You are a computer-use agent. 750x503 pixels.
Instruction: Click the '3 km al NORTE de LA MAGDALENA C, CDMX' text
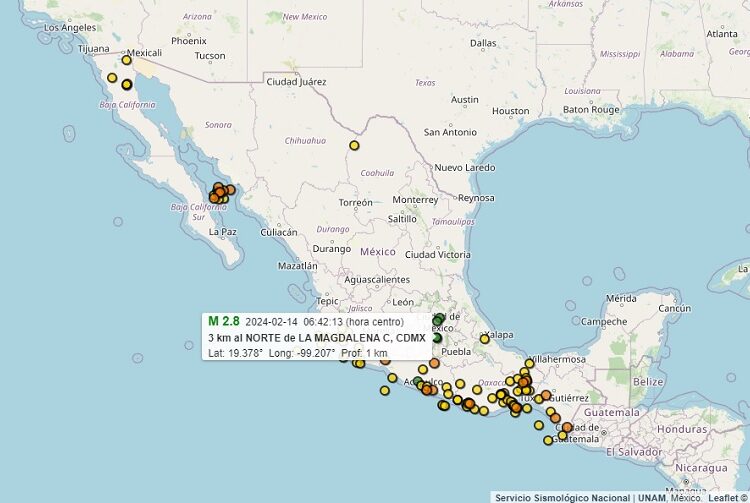coord(317,338)
